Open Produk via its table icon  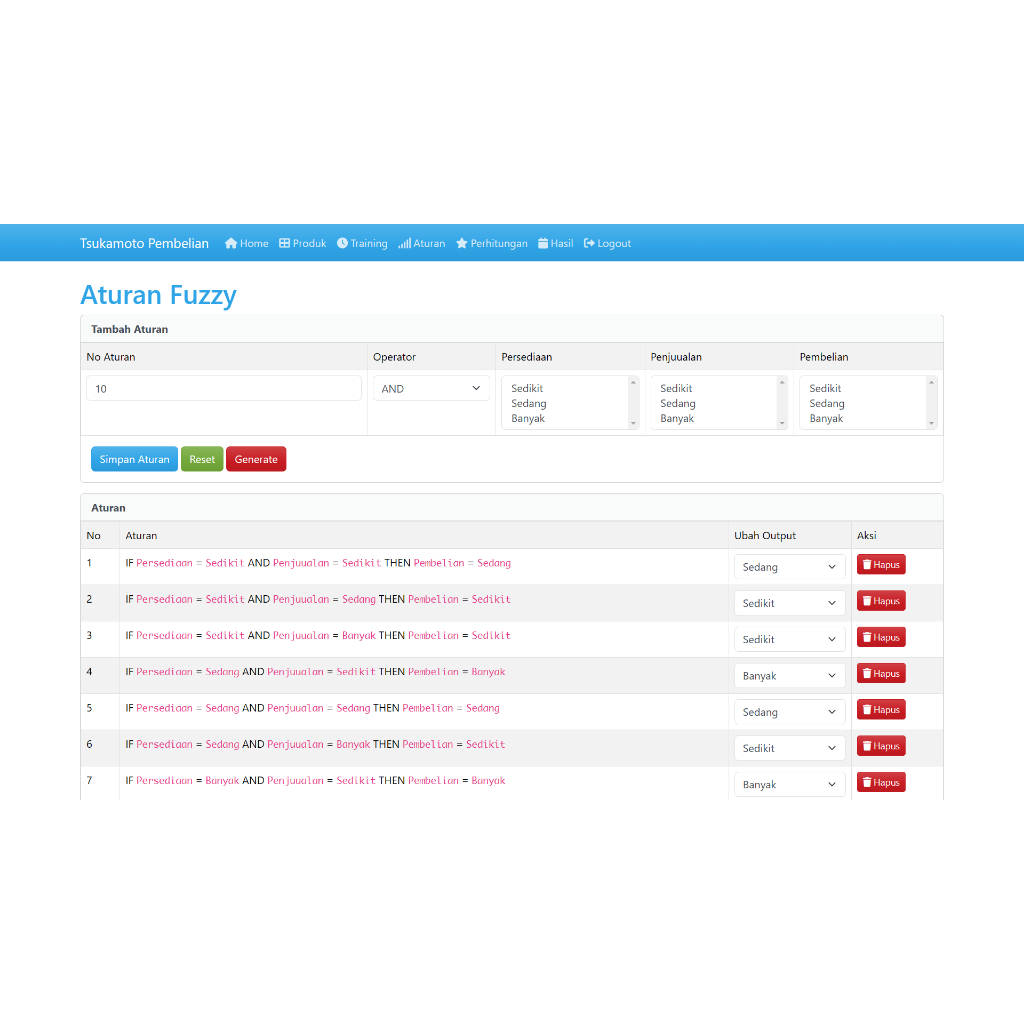pyautogui.click(x=284, y=243)
